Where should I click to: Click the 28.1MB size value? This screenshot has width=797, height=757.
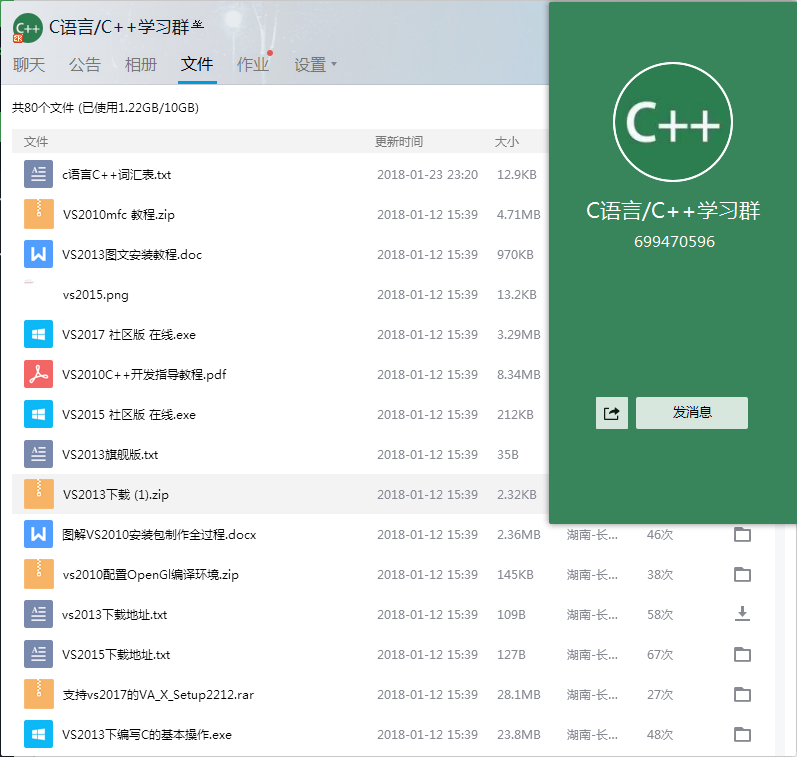click(518, 694)
